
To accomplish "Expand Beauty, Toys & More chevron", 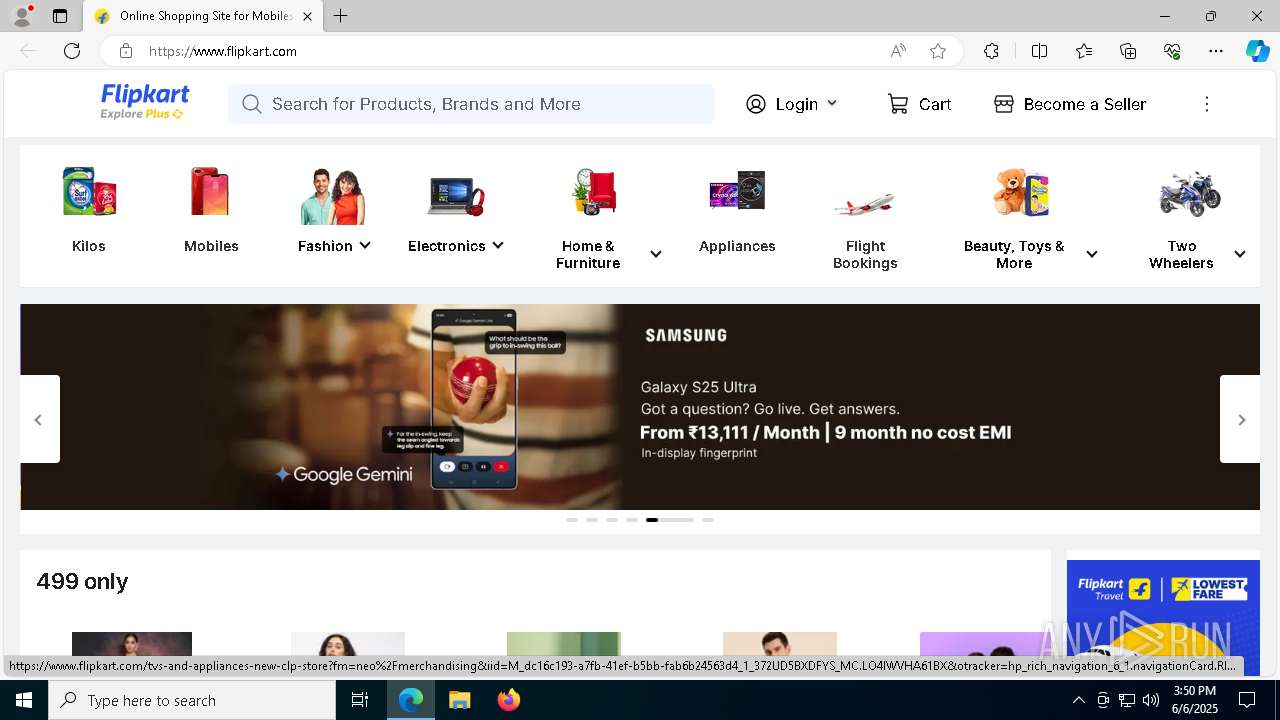I will point(1092,254).
